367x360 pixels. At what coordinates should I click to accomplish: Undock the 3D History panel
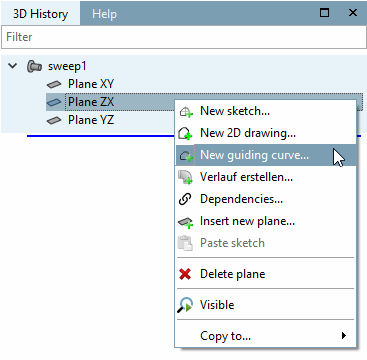click(x=324, y=13)
